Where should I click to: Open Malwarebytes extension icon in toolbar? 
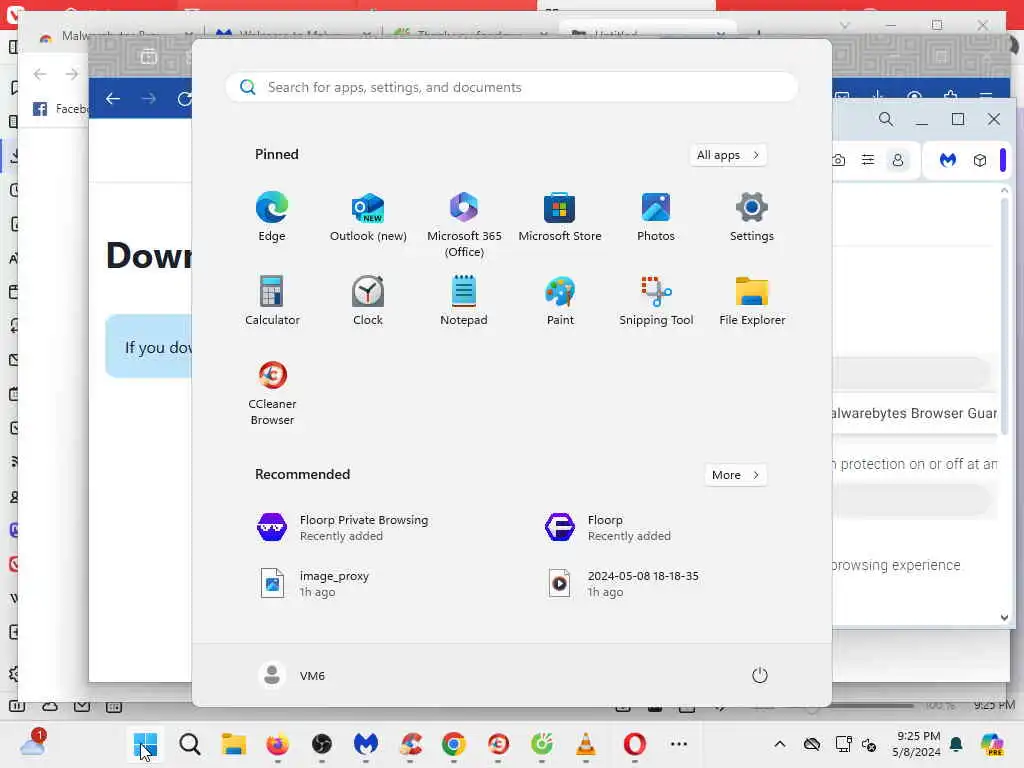[948, 160]
